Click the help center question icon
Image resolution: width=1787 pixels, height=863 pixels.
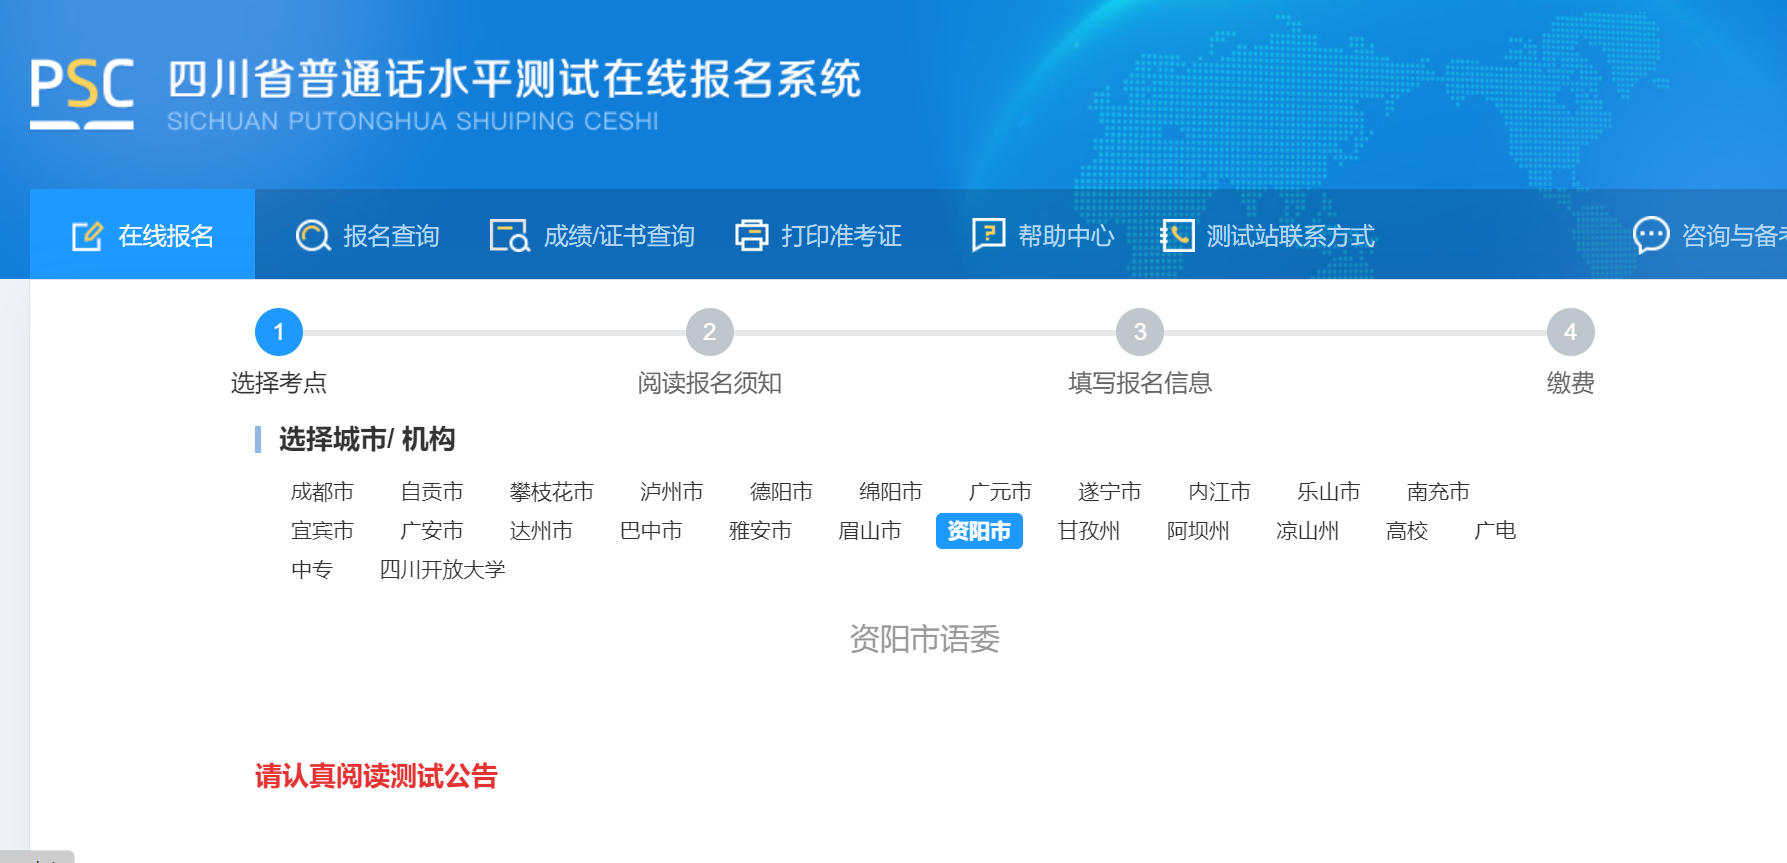click(988, 235)
